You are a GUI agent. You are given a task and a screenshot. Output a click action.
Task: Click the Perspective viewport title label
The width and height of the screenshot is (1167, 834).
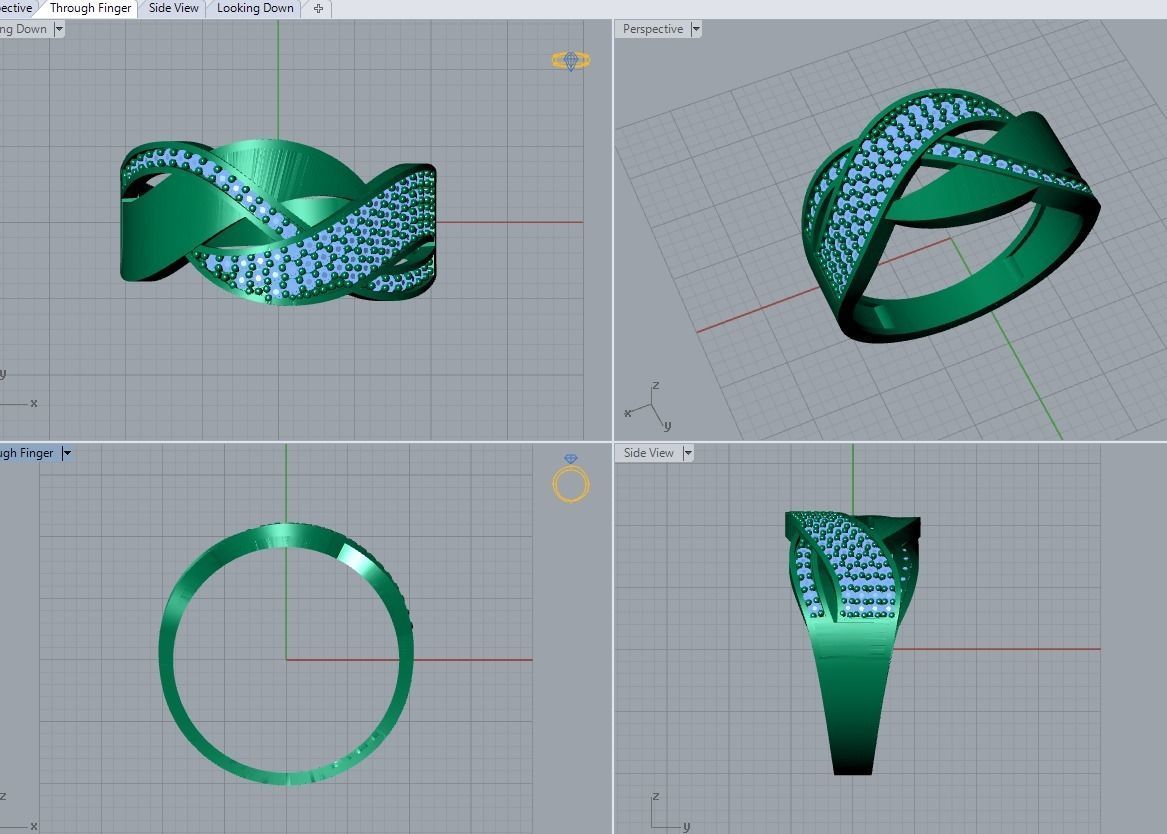(x=653, y=29)
